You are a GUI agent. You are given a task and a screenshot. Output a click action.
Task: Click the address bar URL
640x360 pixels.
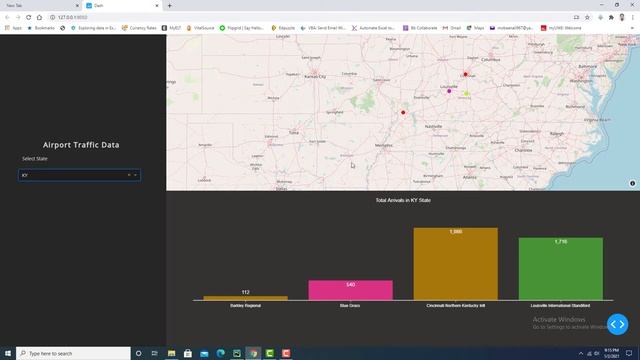click(72, 18)
